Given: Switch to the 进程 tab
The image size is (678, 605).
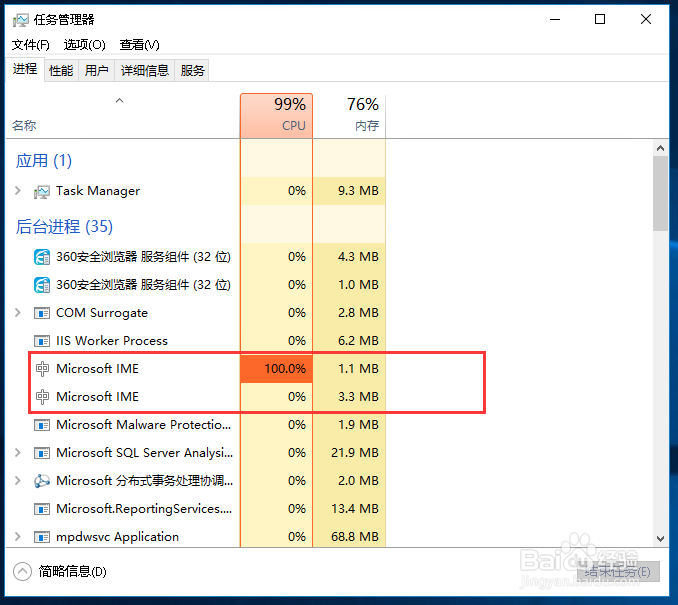Looking at the screenshot, I should coord(25,69).
